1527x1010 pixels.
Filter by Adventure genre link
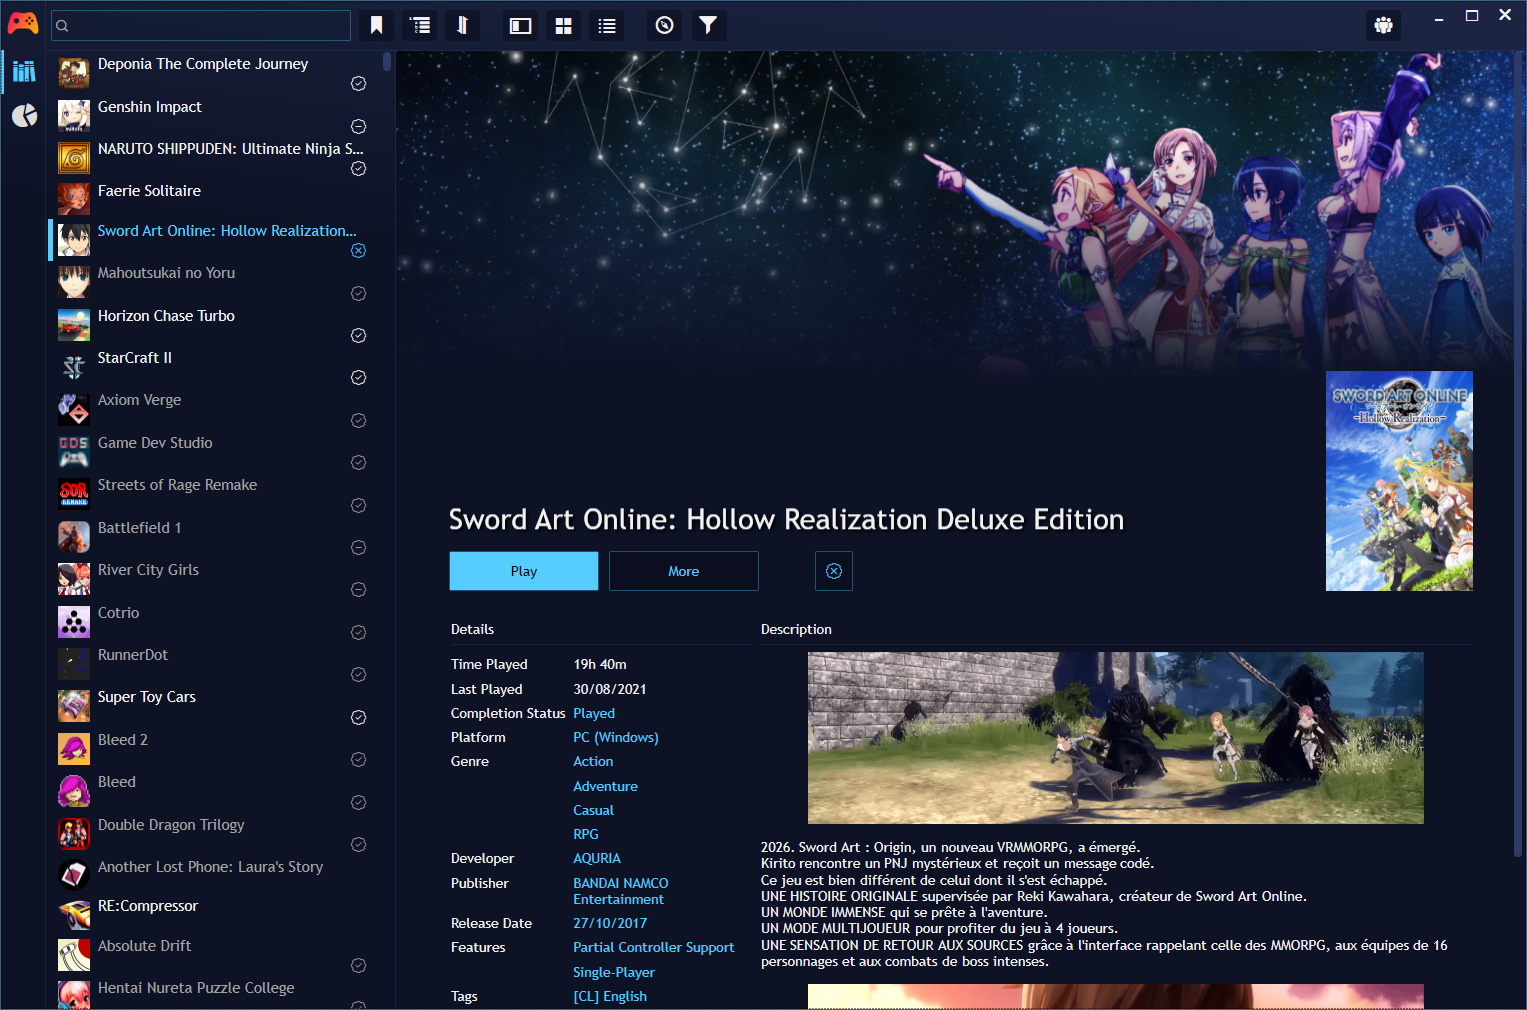tap(605, 786)
